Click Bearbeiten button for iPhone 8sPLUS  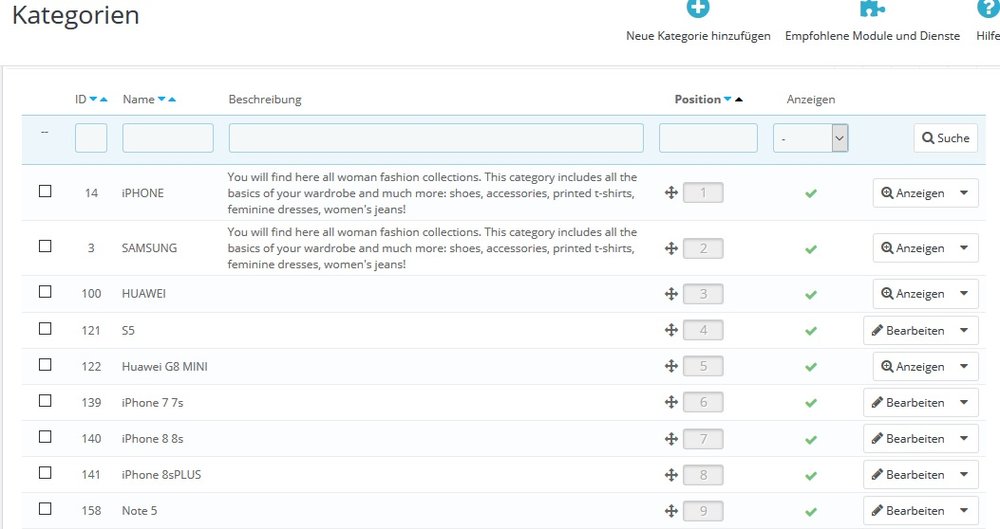tap(908, 475)
